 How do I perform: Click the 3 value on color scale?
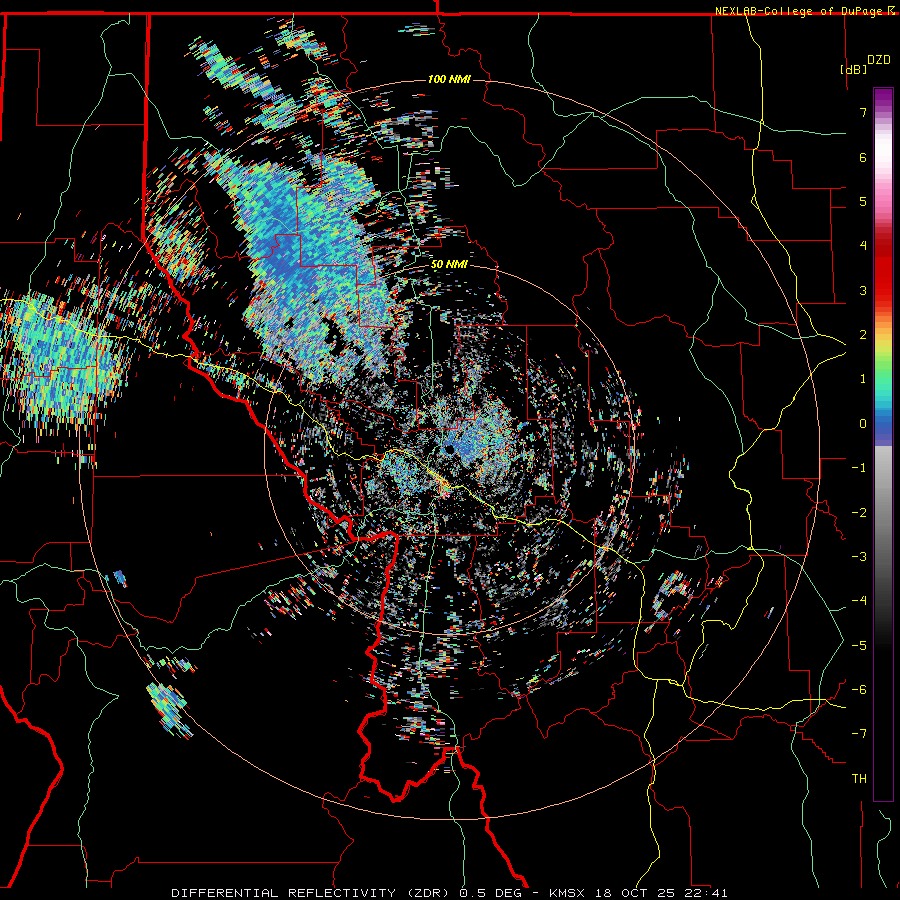[x=863, y=290]
